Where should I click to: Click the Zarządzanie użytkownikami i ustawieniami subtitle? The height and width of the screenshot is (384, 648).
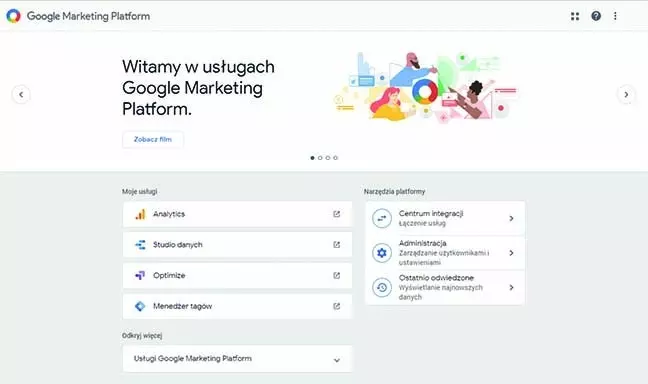click(444, 258)
